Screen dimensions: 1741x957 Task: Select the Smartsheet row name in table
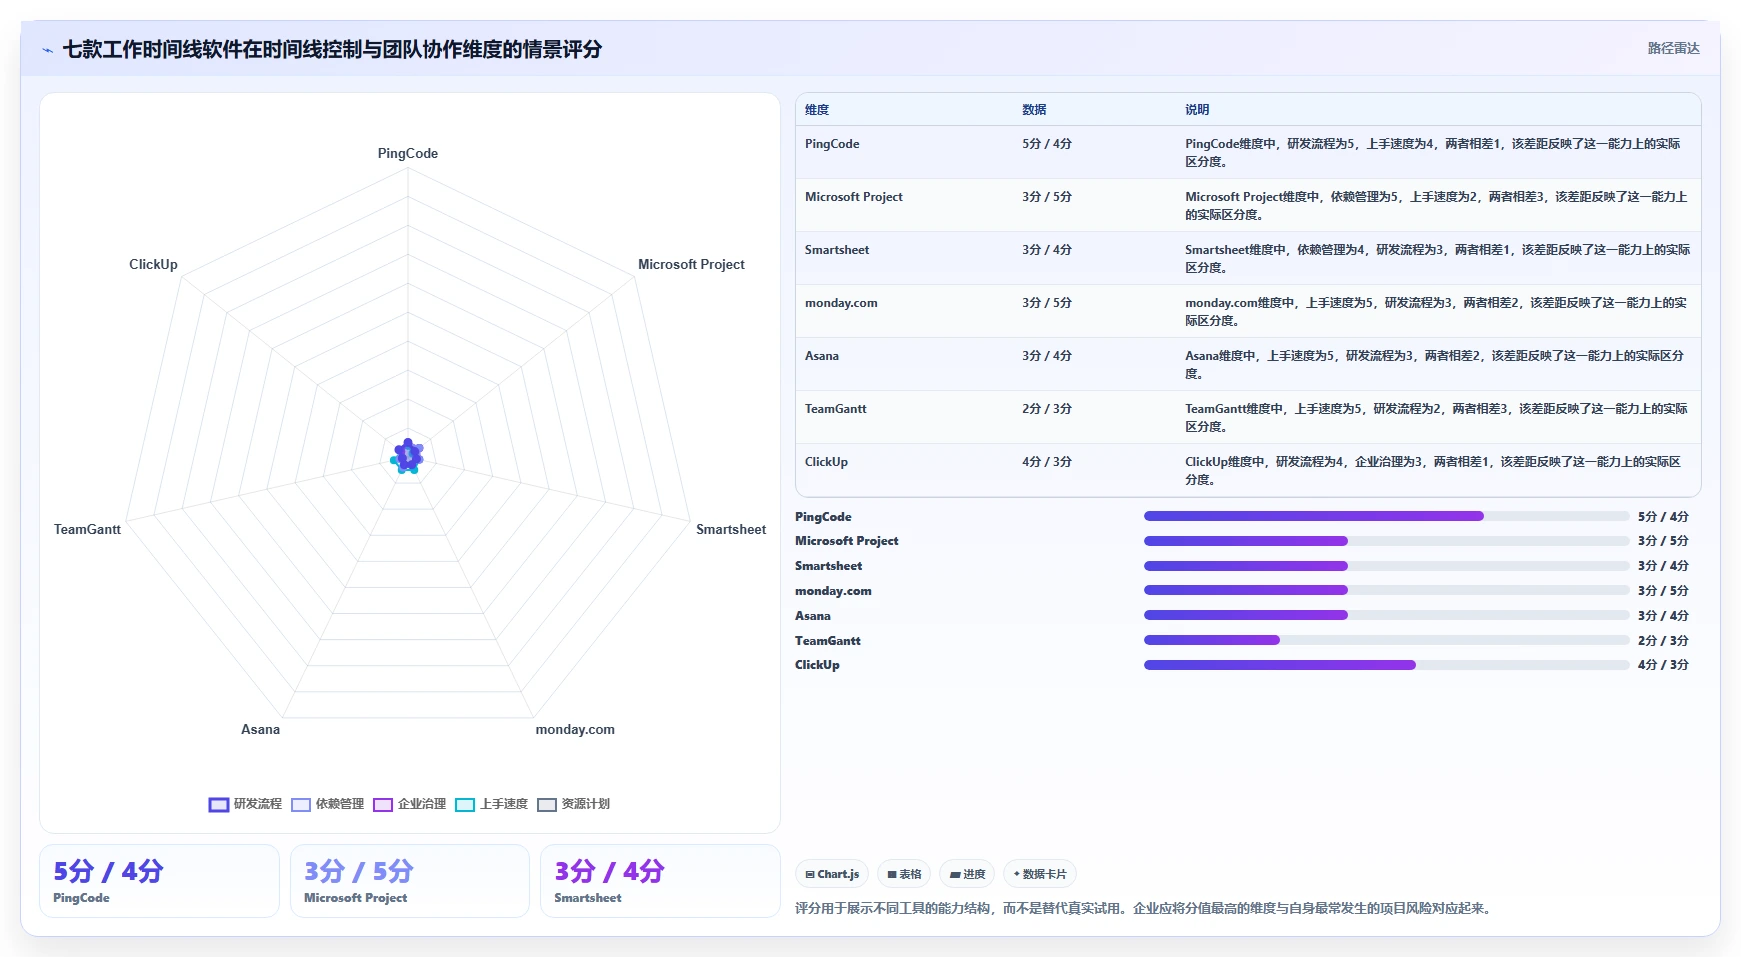837,250
